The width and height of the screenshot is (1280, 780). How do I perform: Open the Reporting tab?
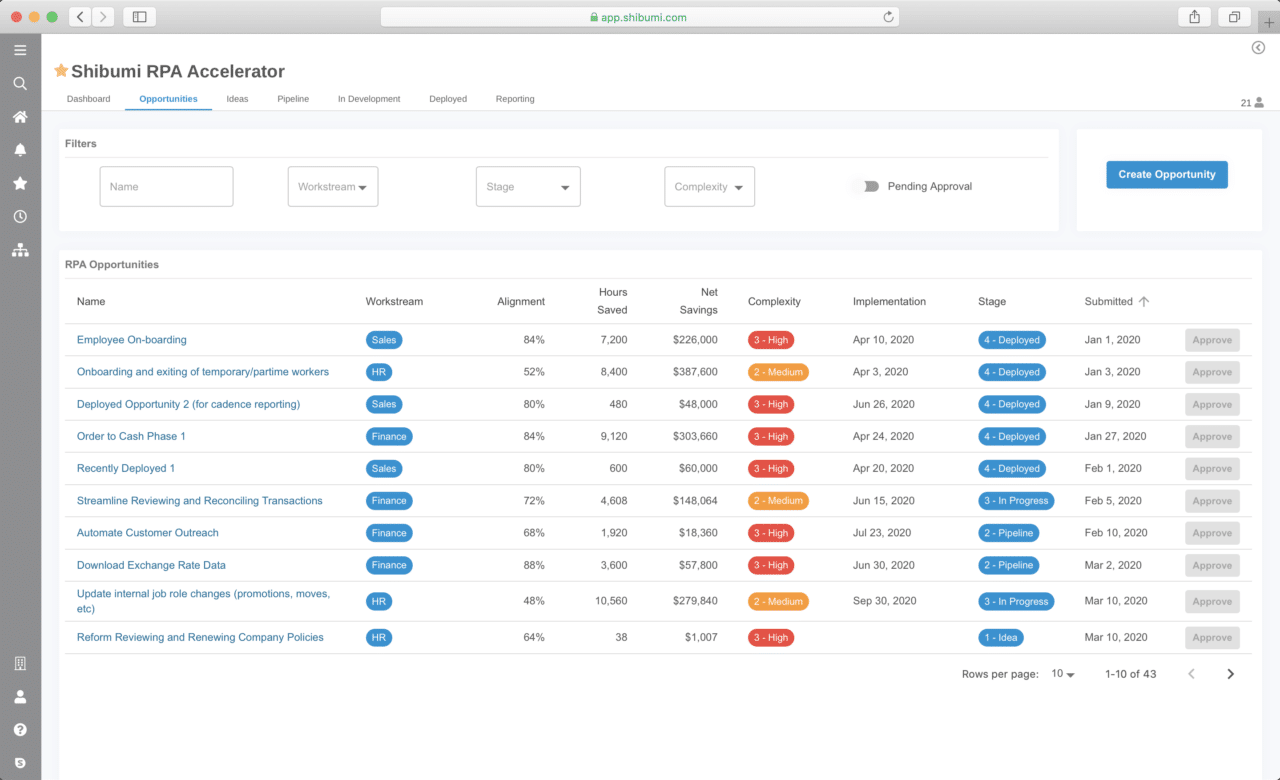pyautogui.click(x=514, y=98)
